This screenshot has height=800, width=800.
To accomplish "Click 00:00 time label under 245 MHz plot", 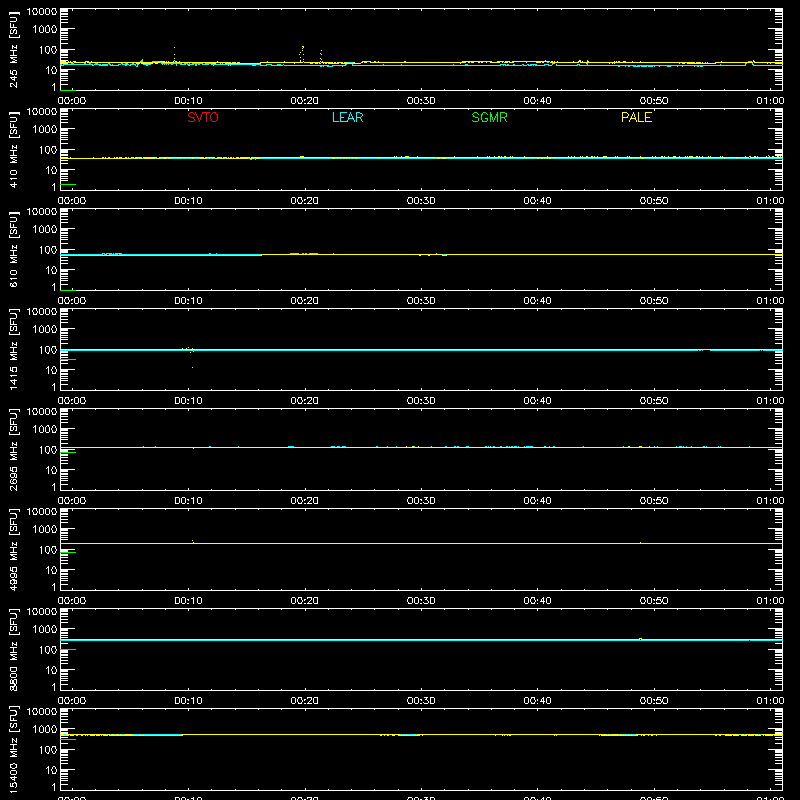I will pyautogui.click(x=72, y=101).
